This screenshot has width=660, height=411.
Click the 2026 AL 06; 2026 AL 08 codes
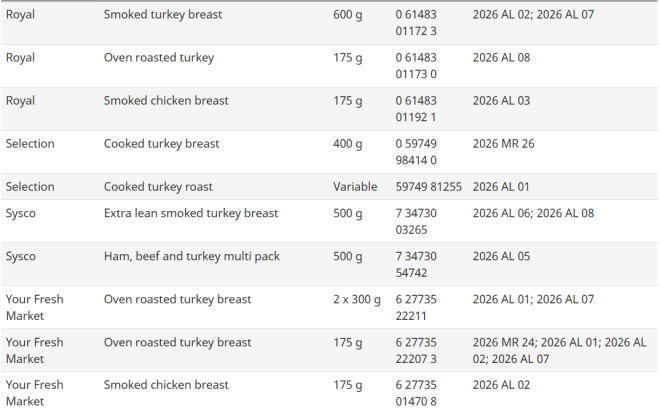533,214
